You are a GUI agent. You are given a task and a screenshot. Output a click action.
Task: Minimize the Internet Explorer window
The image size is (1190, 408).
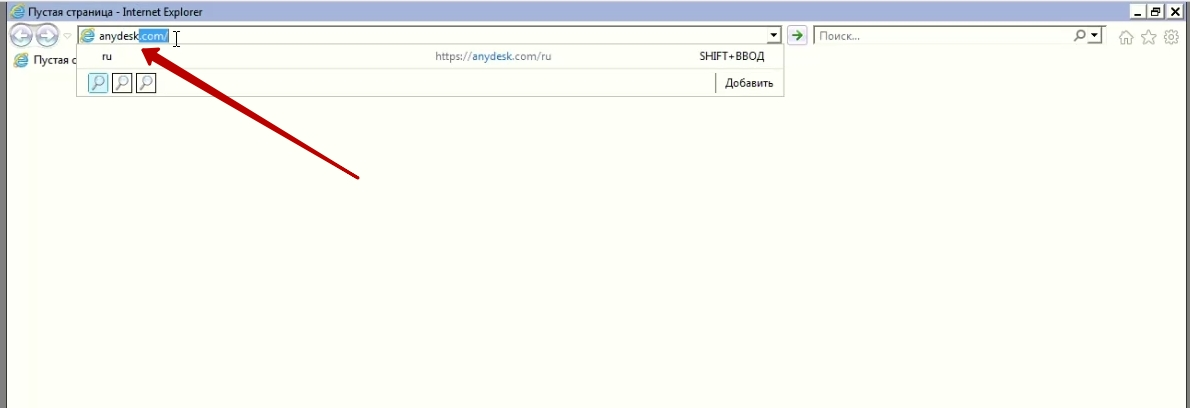(1137, 12)
